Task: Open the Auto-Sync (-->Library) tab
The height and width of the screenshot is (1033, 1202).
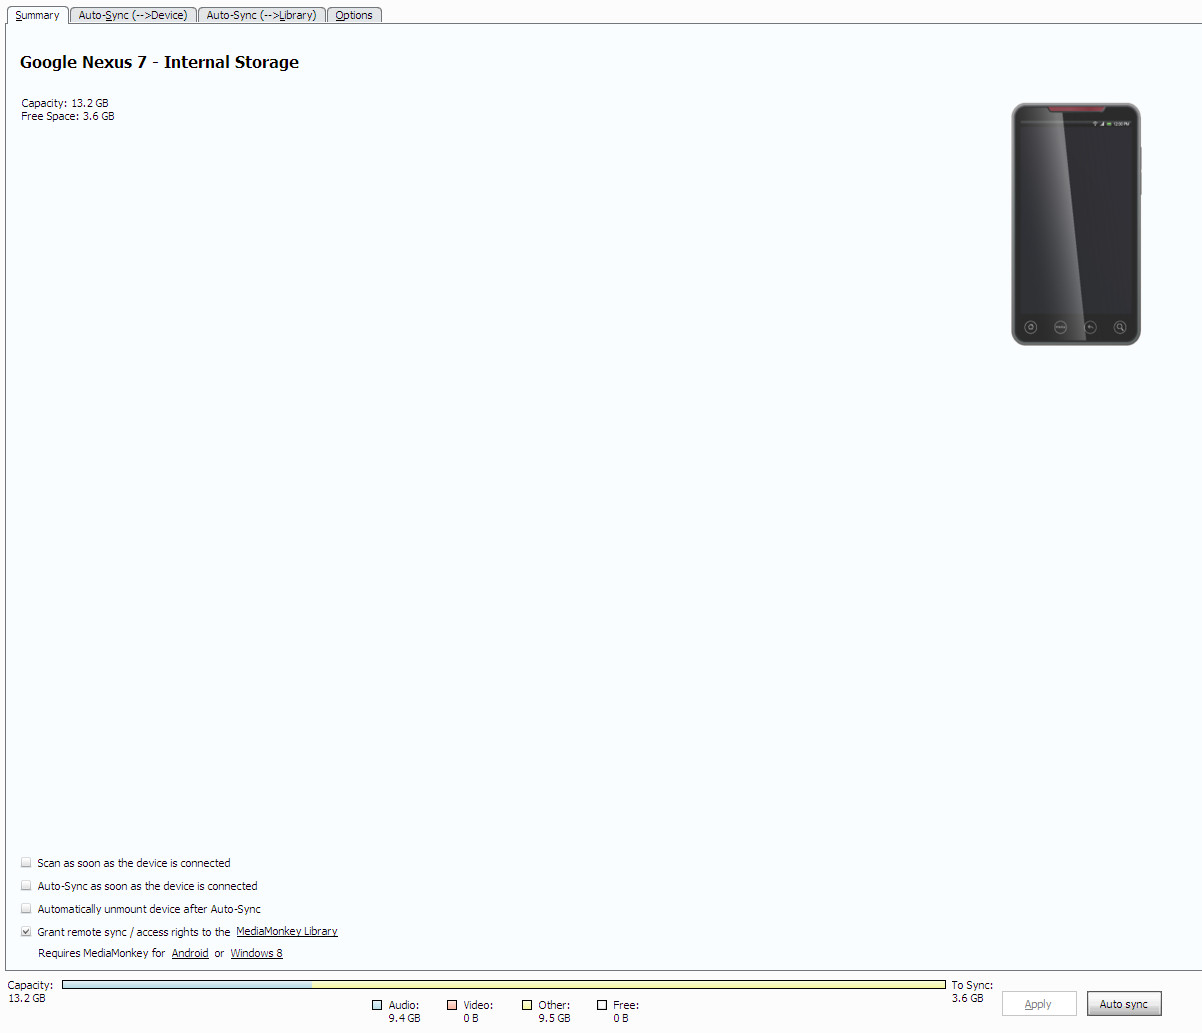Action: click(261, 15)
